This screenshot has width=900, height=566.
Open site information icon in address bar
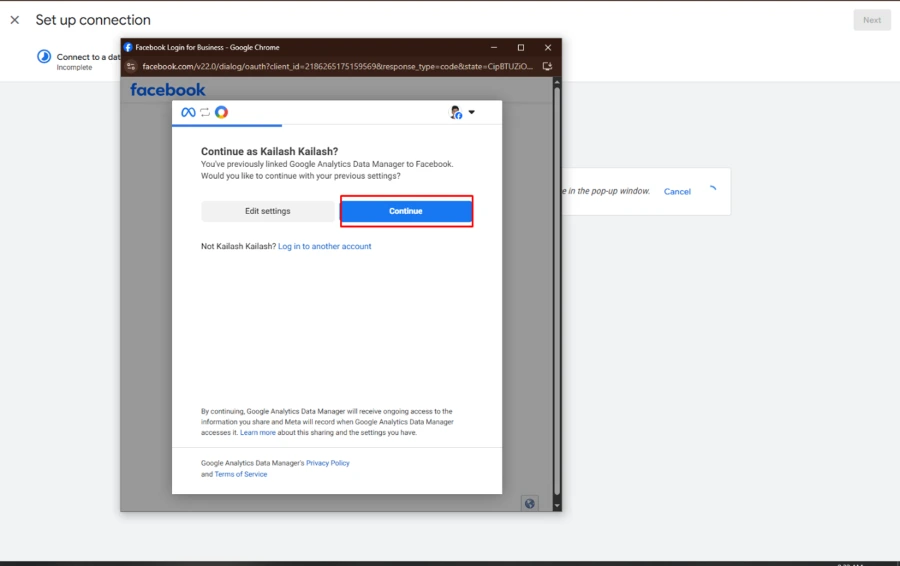pyautogui.click(x=131, y=67)
